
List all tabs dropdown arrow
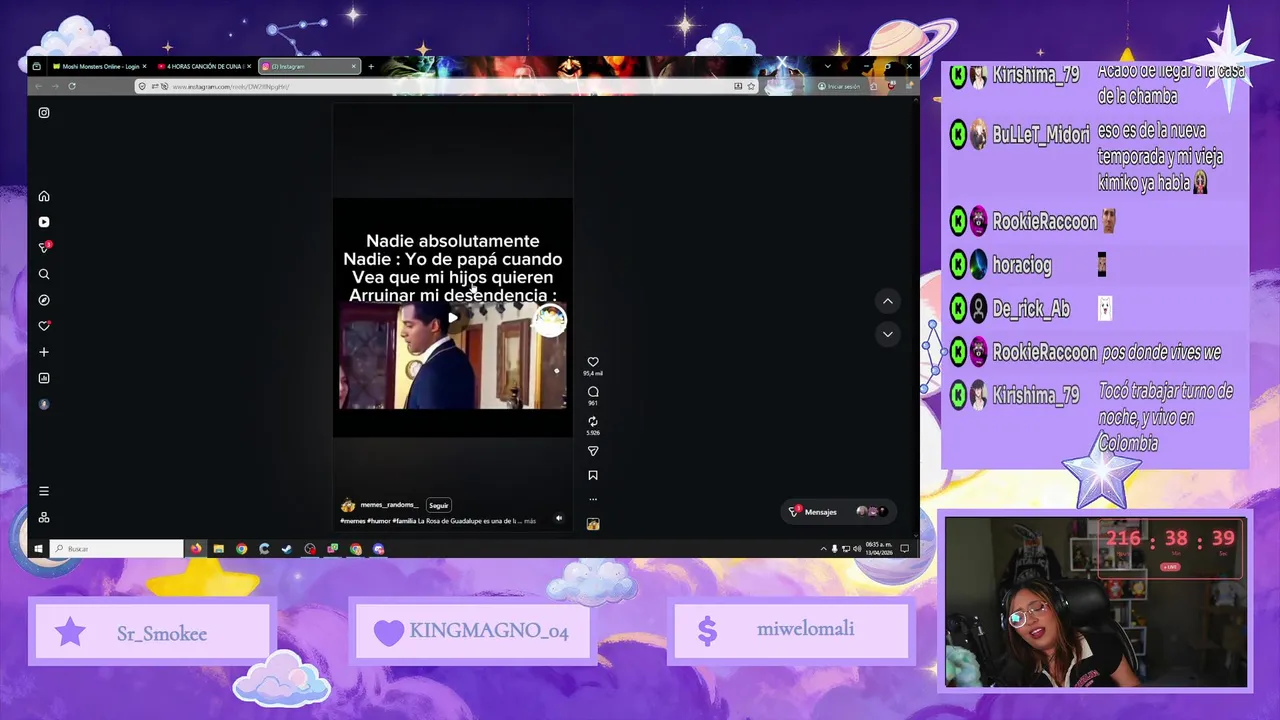pos(827,67)
